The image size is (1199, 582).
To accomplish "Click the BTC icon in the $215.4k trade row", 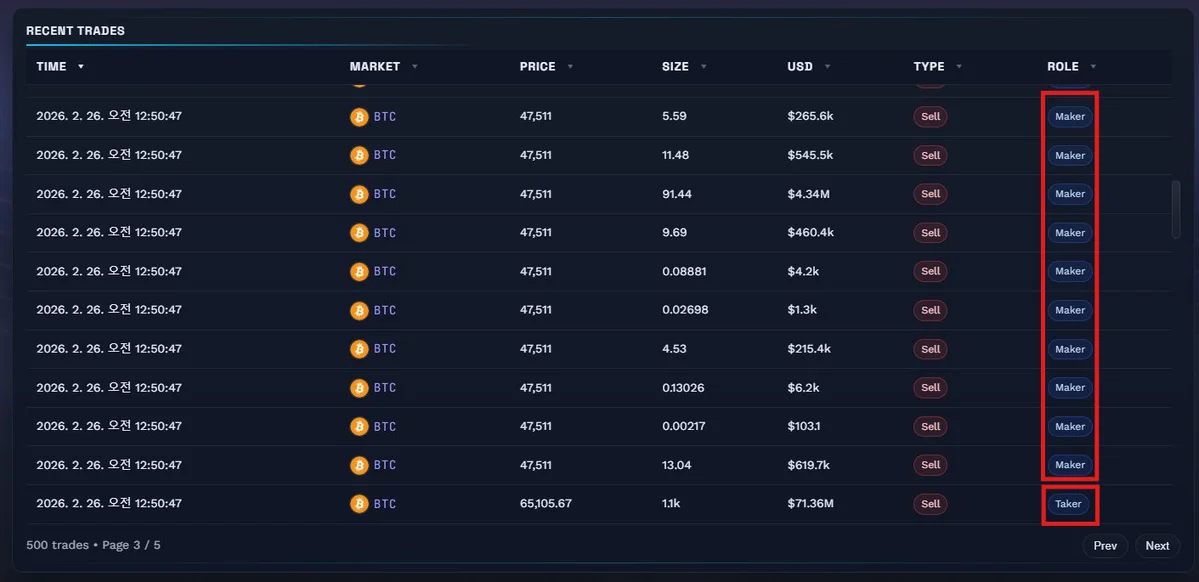I will click(359, 349).
